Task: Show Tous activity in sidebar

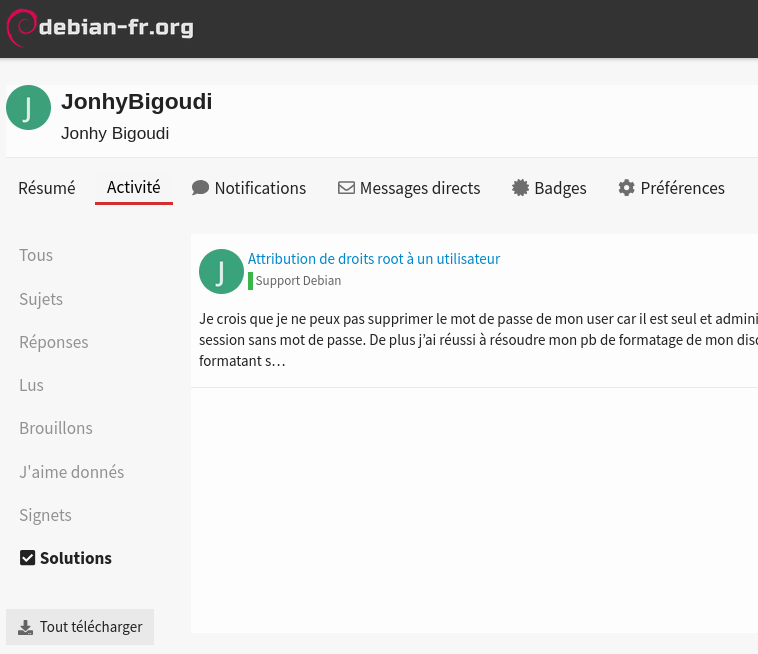Action: point(36,255)
